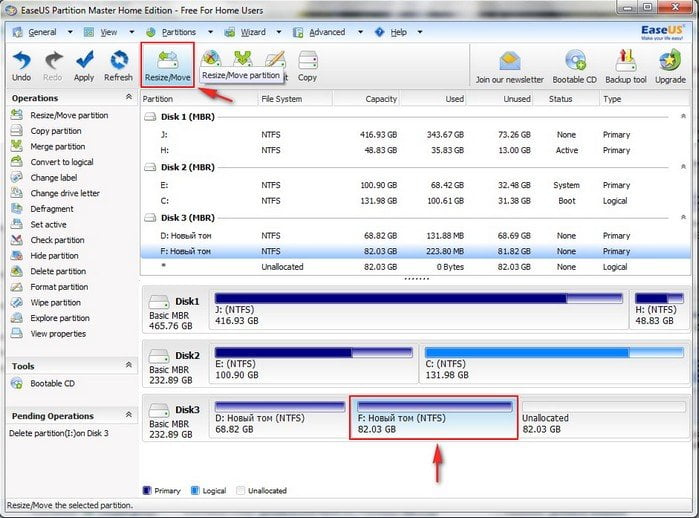Select the F: partition block on Disk3
This screenshot has width=699, height=518.
tap(434, 416)
